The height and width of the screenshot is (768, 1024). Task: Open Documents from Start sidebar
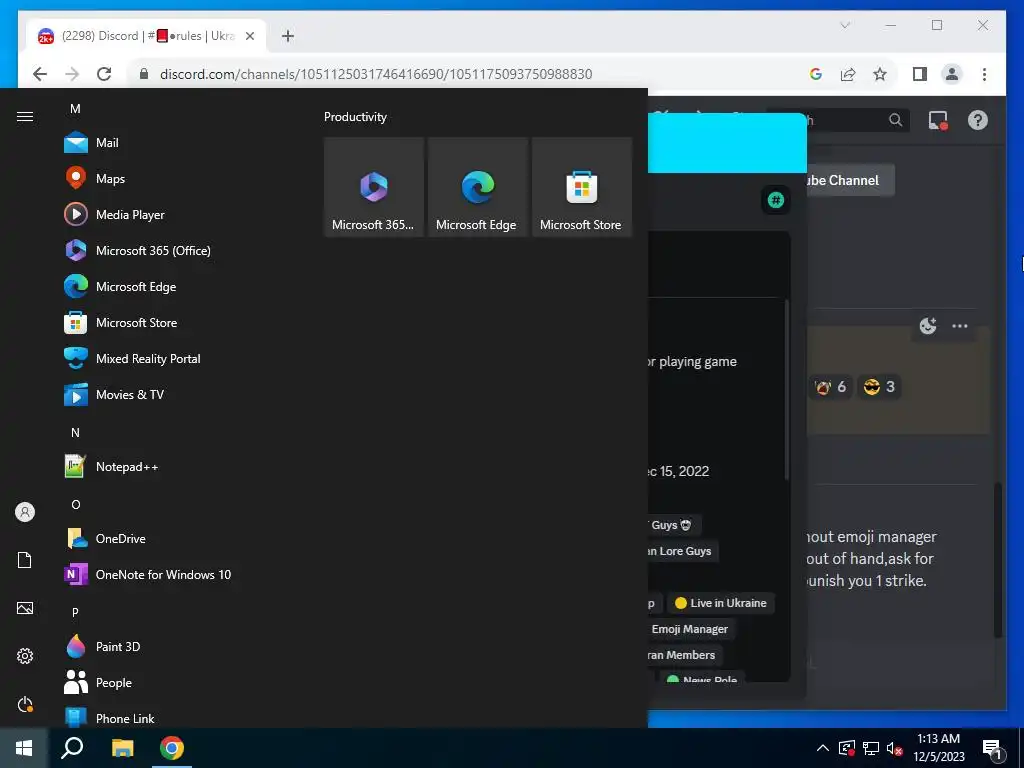pyautogui.click(x=25, y=560)
